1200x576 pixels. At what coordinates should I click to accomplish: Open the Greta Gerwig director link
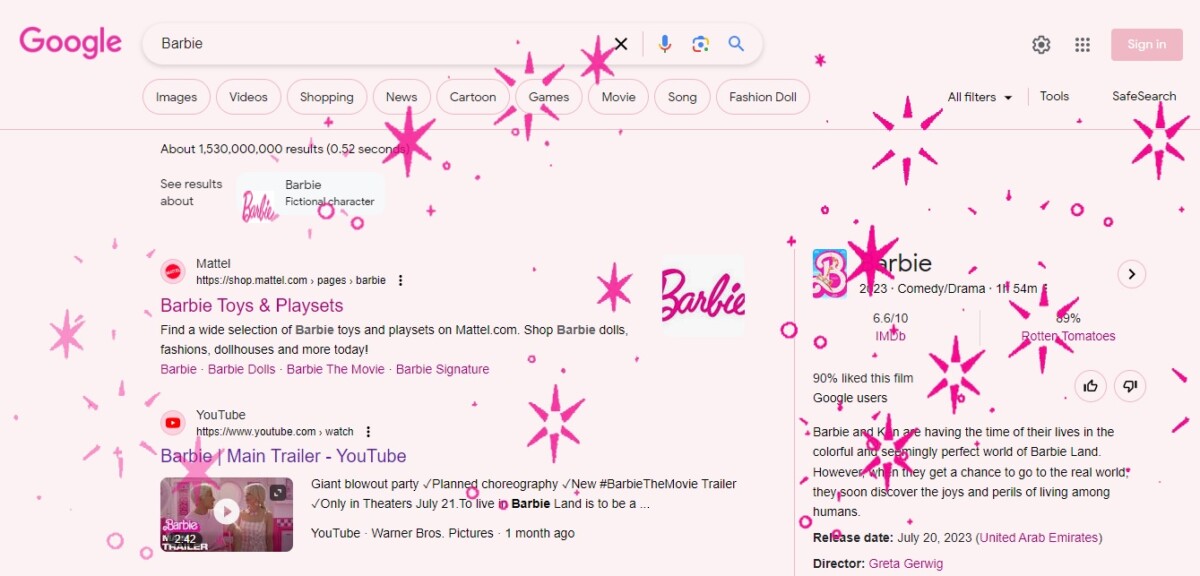pos(906,564)
